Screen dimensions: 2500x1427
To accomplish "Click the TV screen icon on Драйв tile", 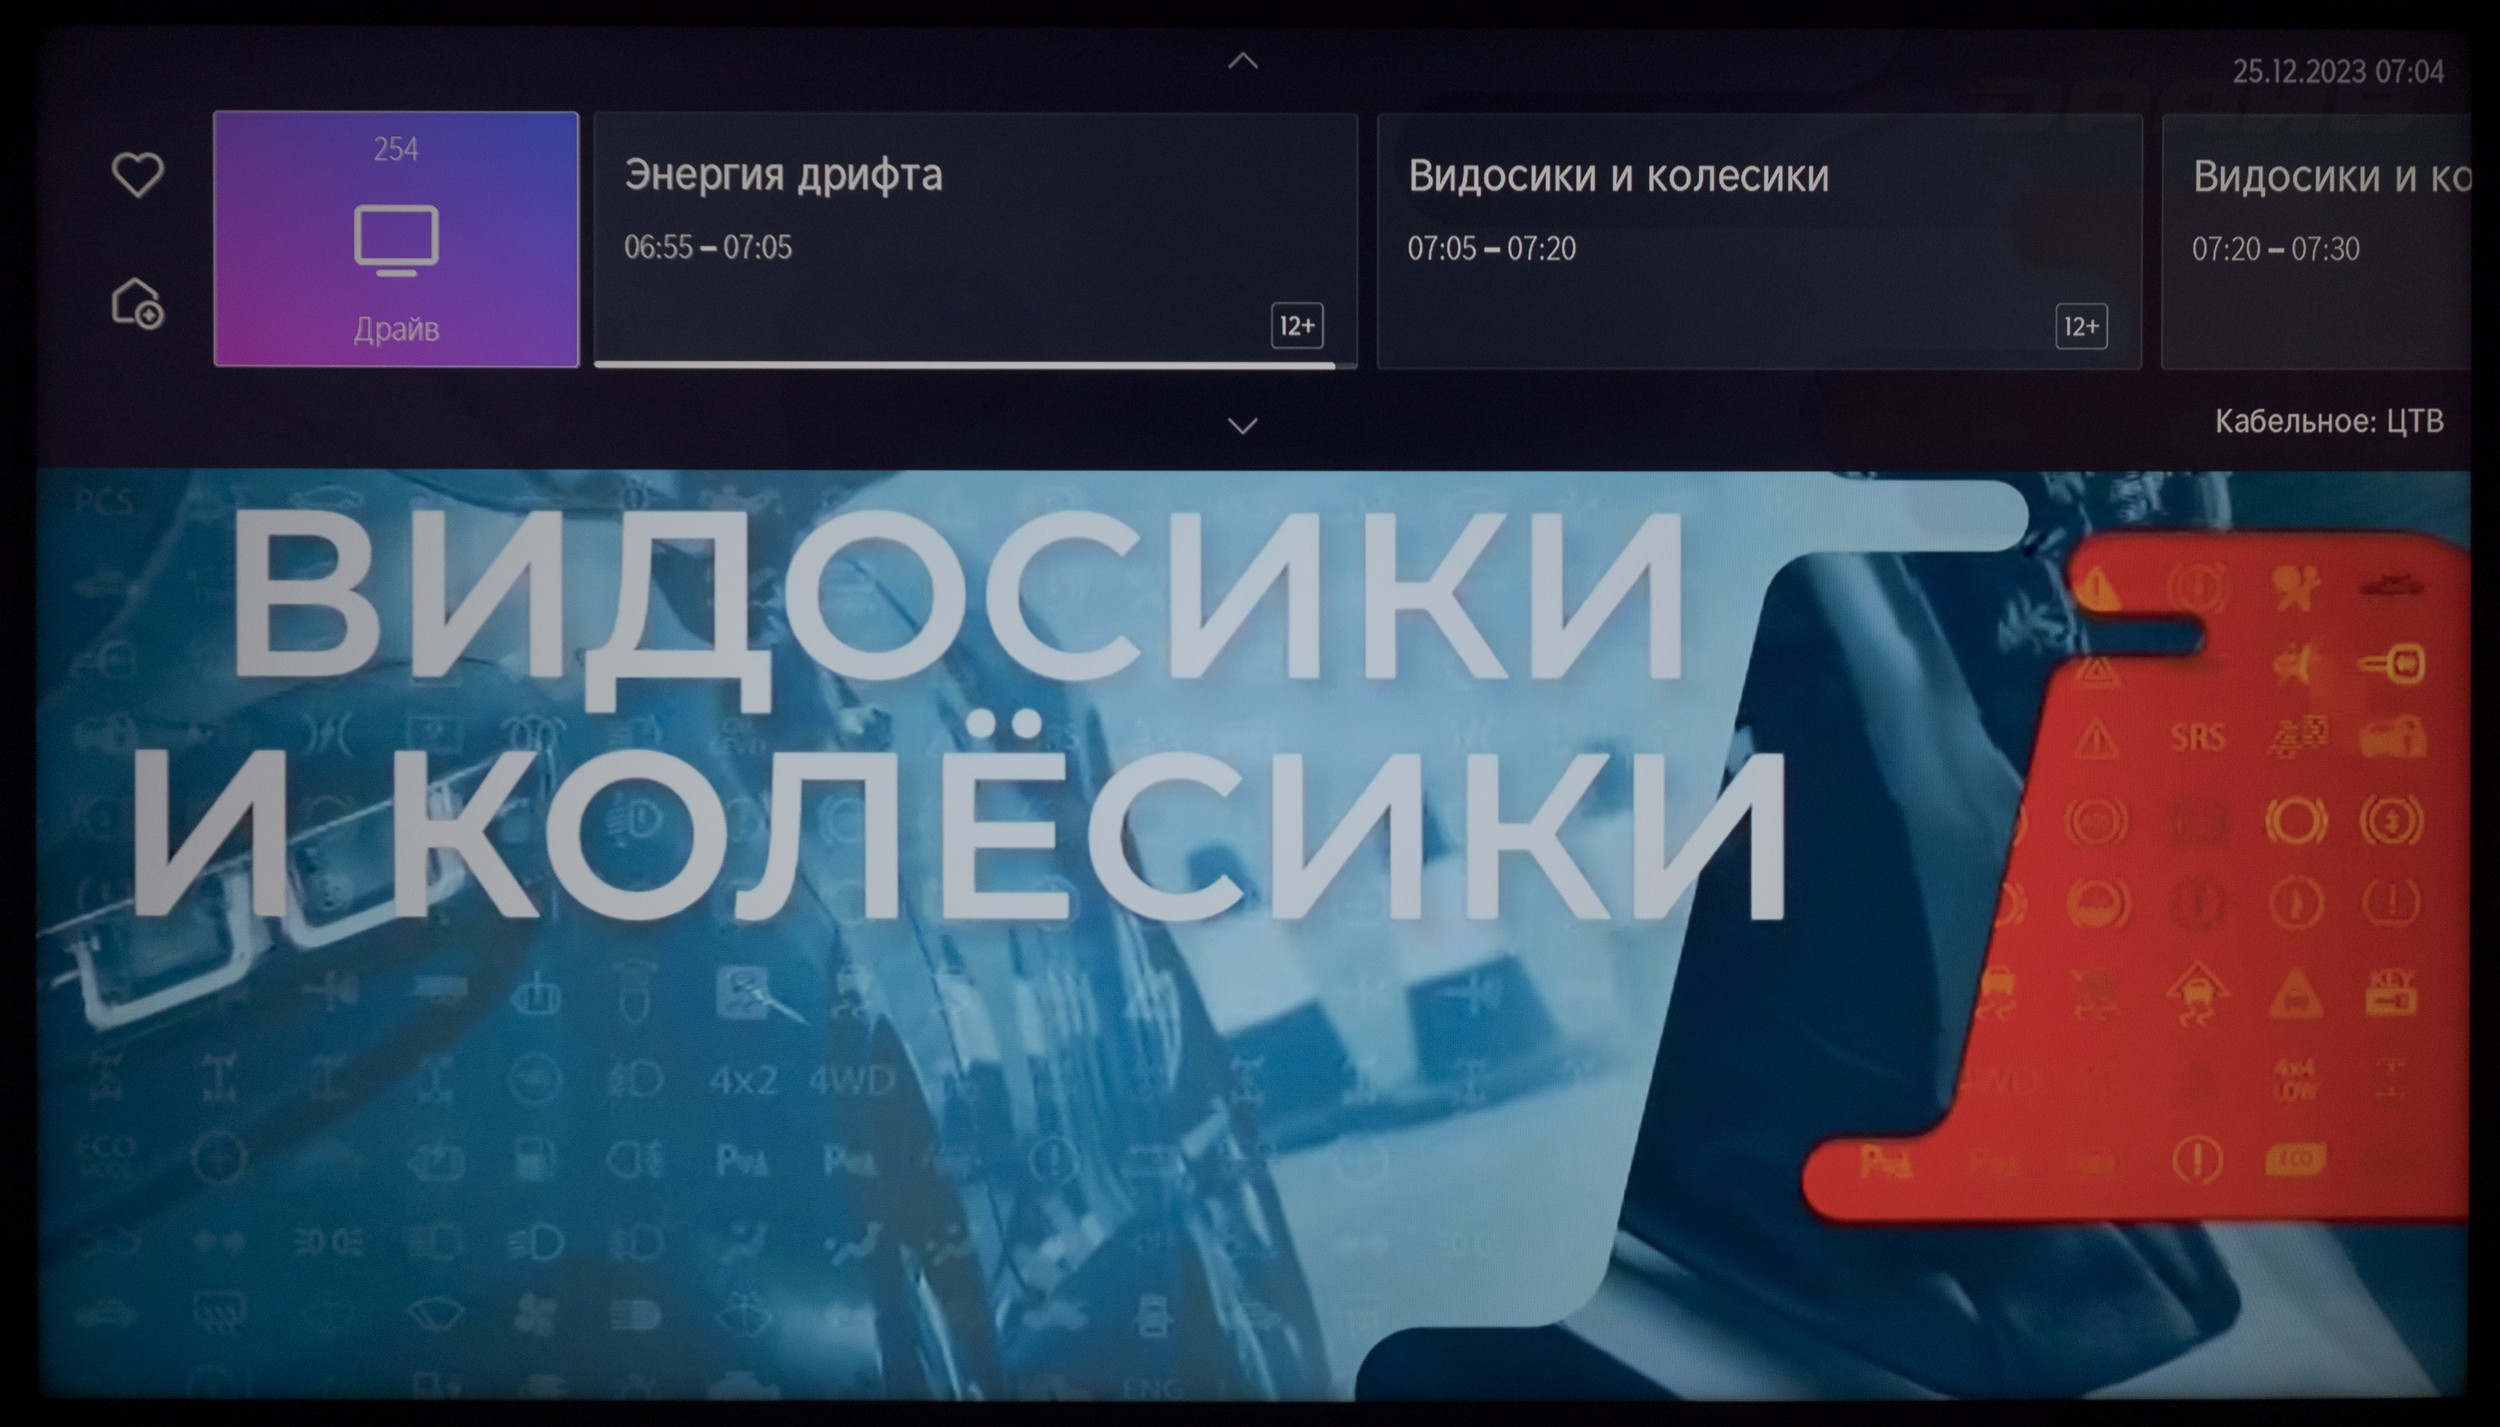I will tap(396, 240).
